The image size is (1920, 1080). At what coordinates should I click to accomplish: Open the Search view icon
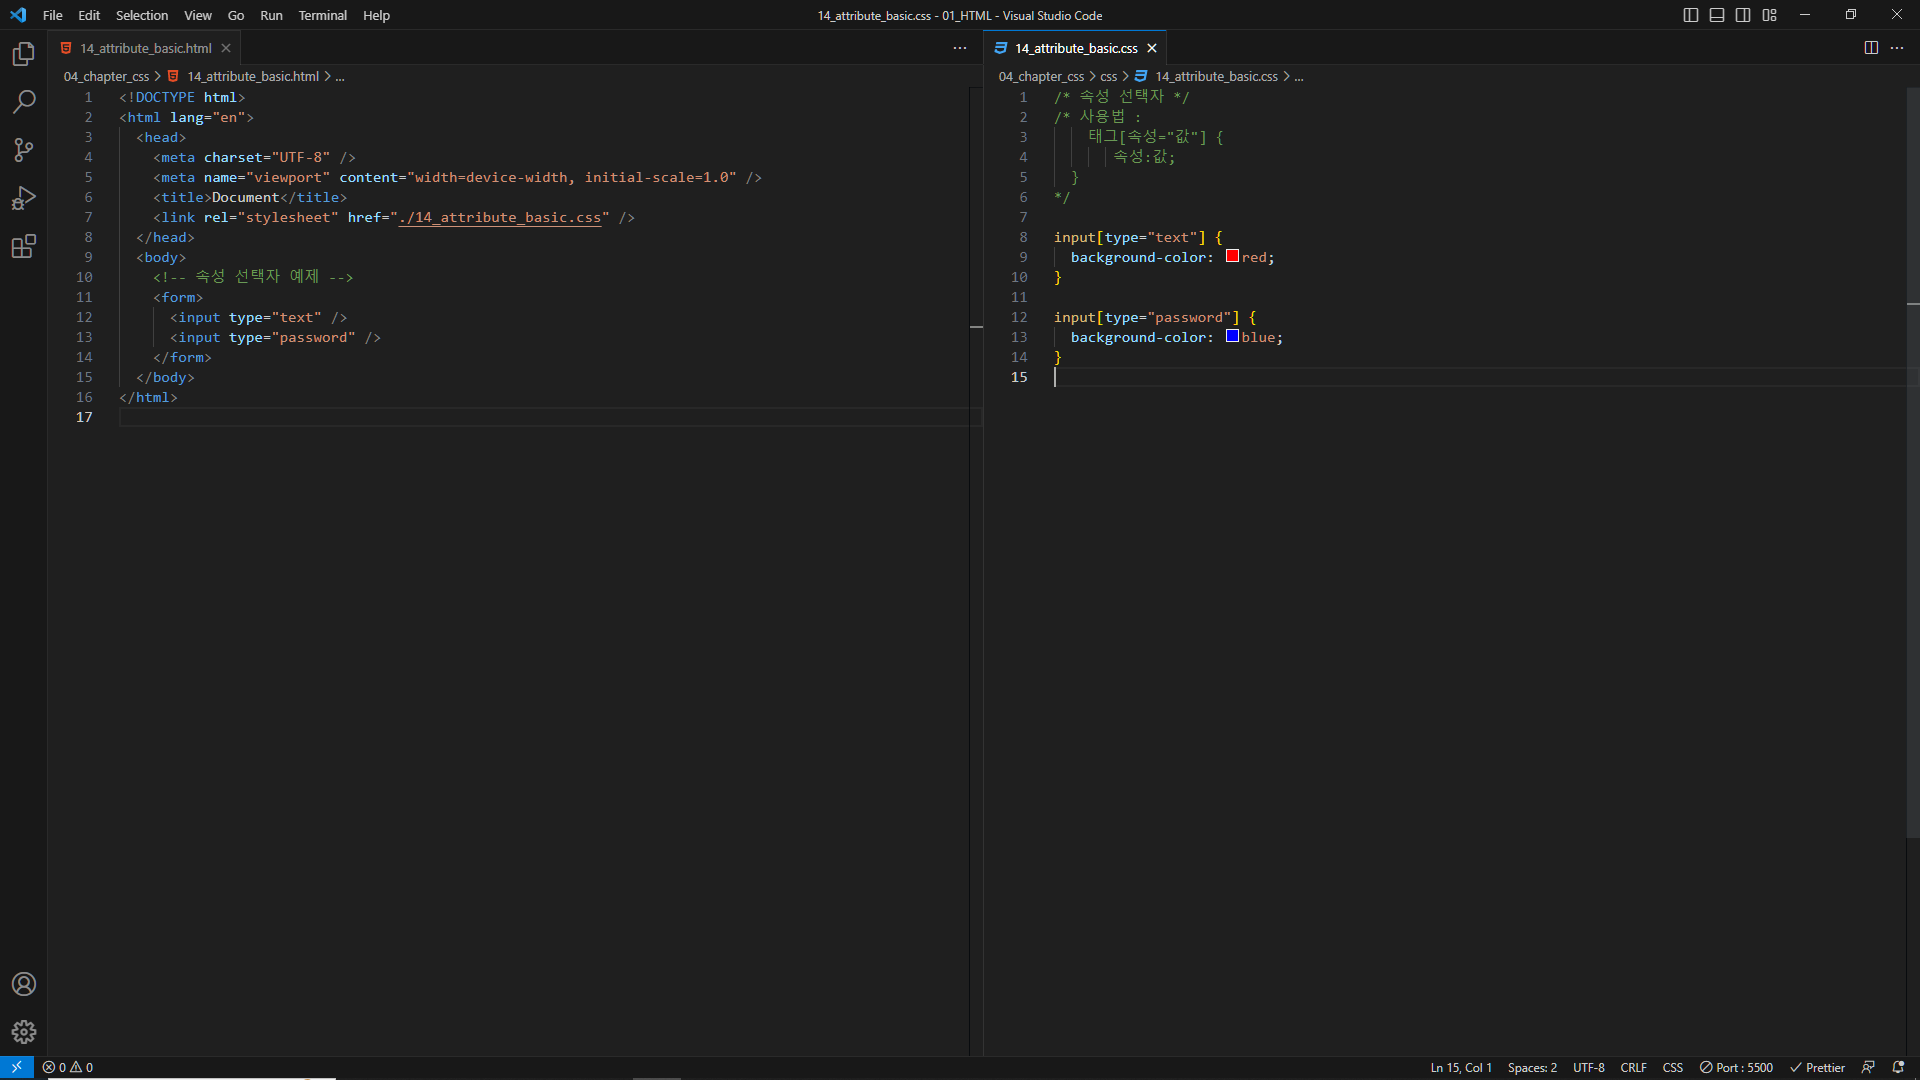pyautogui.click(x=24, y=102)
